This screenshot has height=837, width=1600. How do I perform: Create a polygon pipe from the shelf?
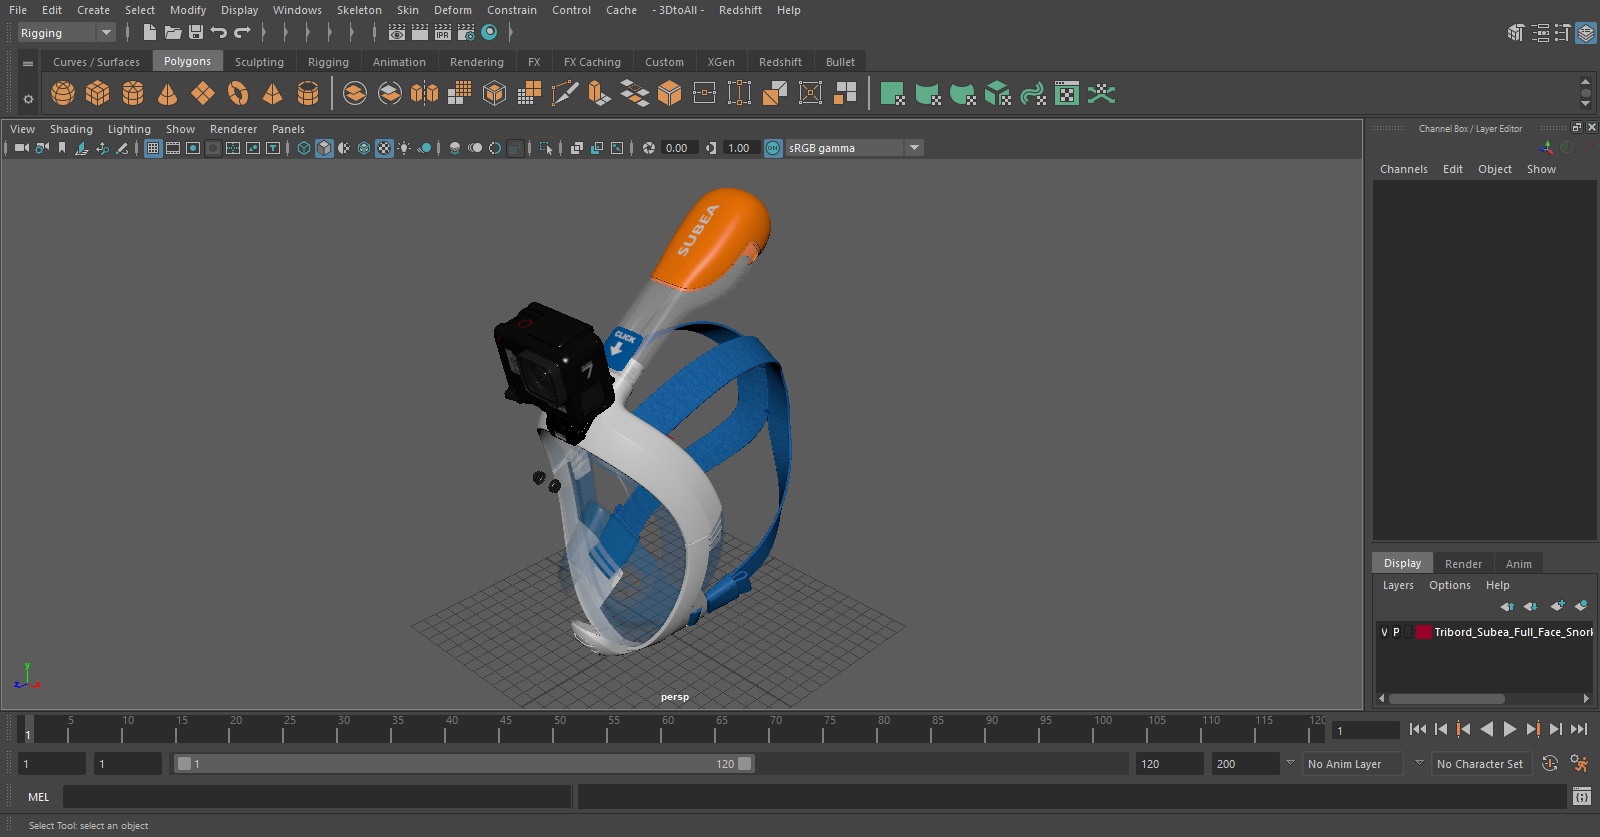click(308, 94)
